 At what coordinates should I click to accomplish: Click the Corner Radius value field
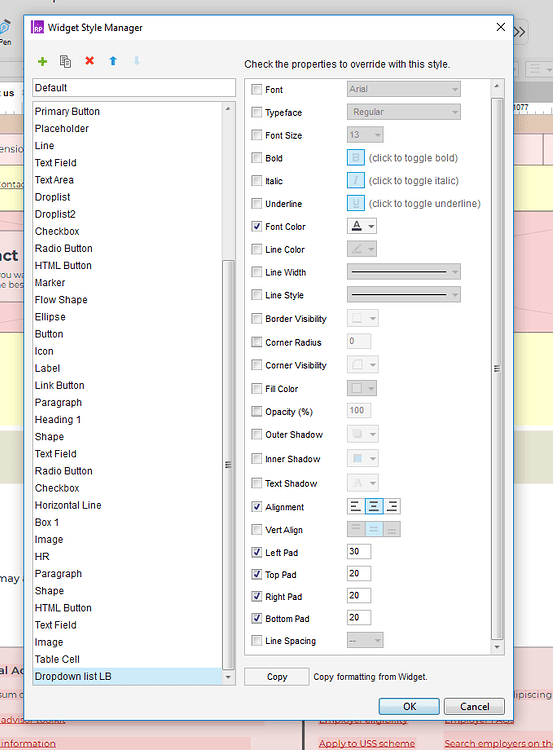point(359,341)
